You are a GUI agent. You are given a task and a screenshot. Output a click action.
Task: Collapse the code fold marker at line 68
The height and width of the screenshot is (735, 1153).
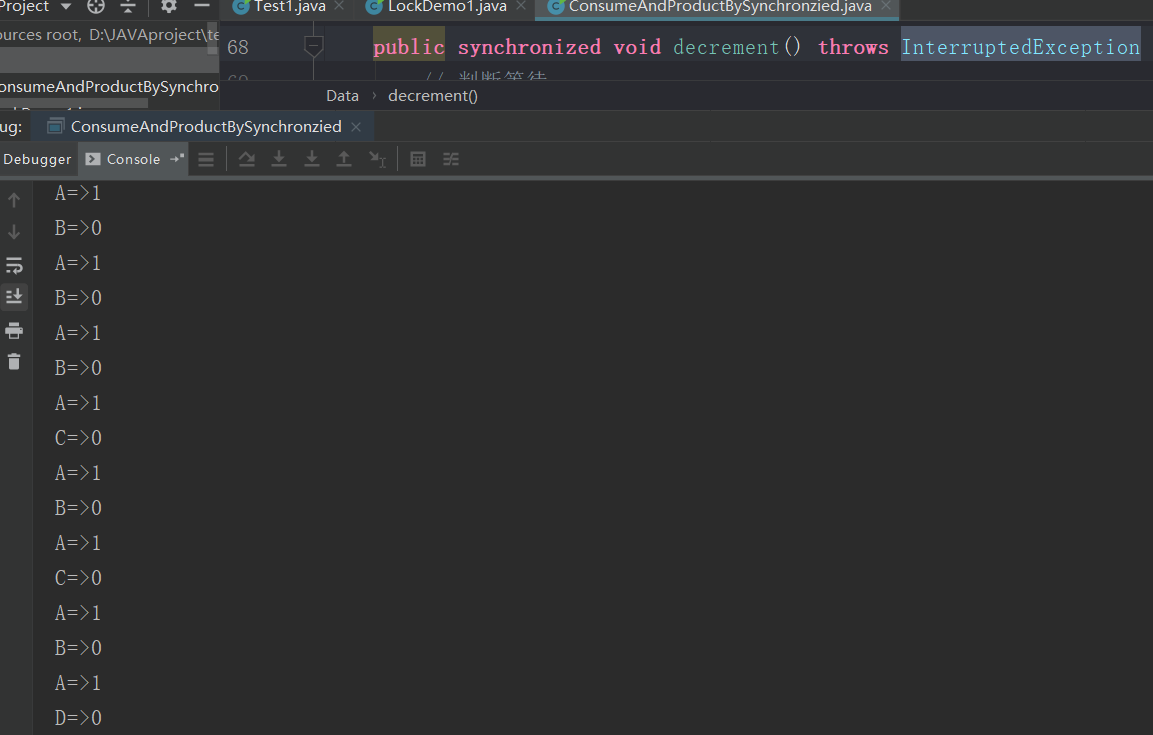(313, 47)
